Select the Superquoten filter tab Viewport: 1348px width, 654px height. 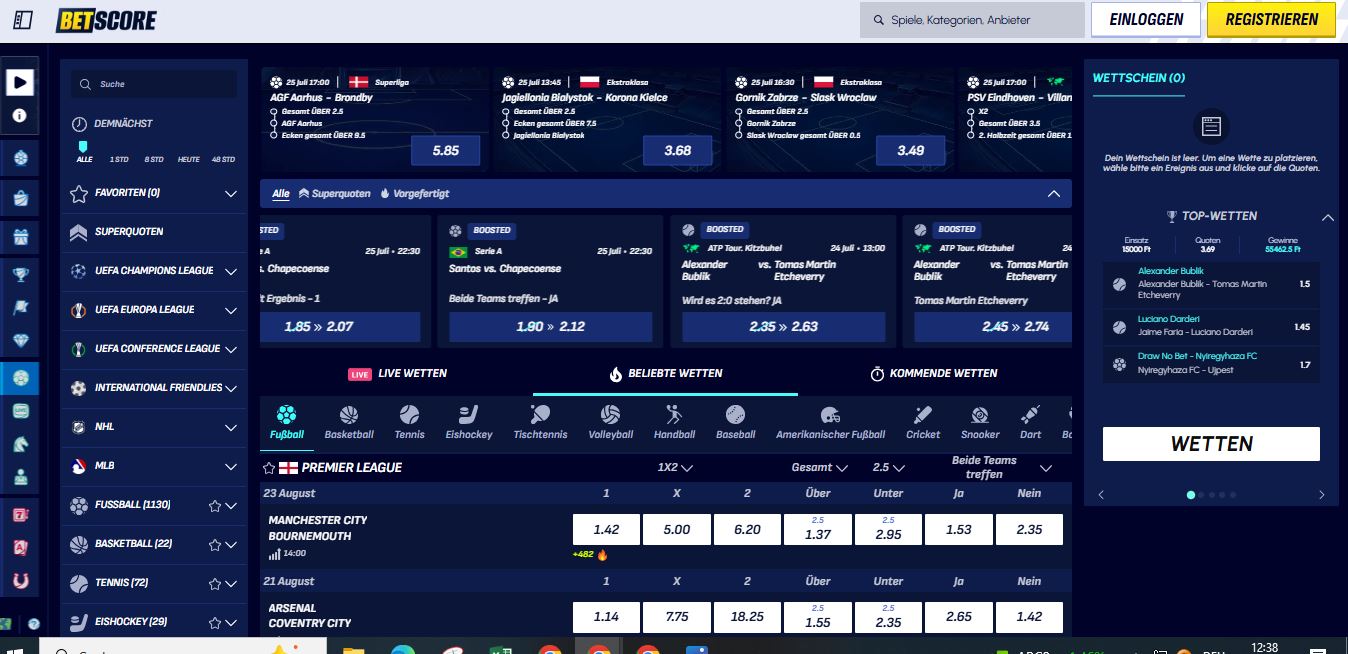point(335,194)
